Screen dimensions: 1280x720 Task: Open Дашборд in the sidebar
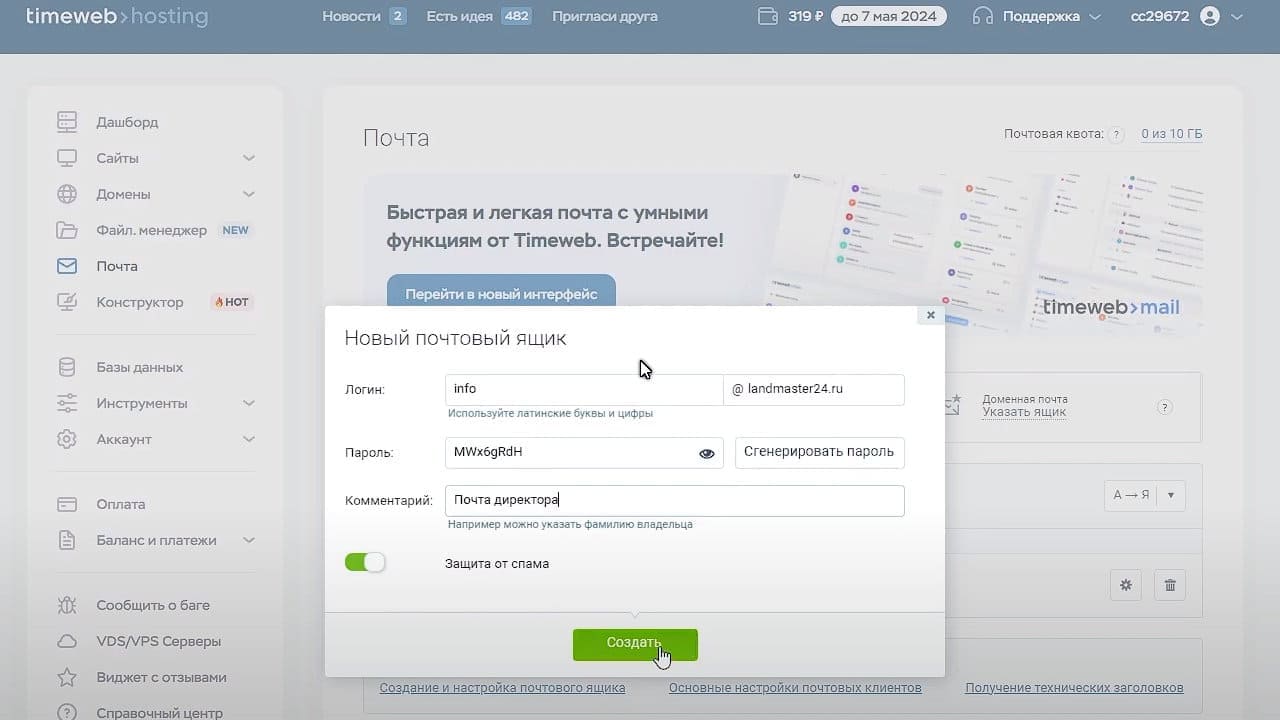[x=127, y=122]
